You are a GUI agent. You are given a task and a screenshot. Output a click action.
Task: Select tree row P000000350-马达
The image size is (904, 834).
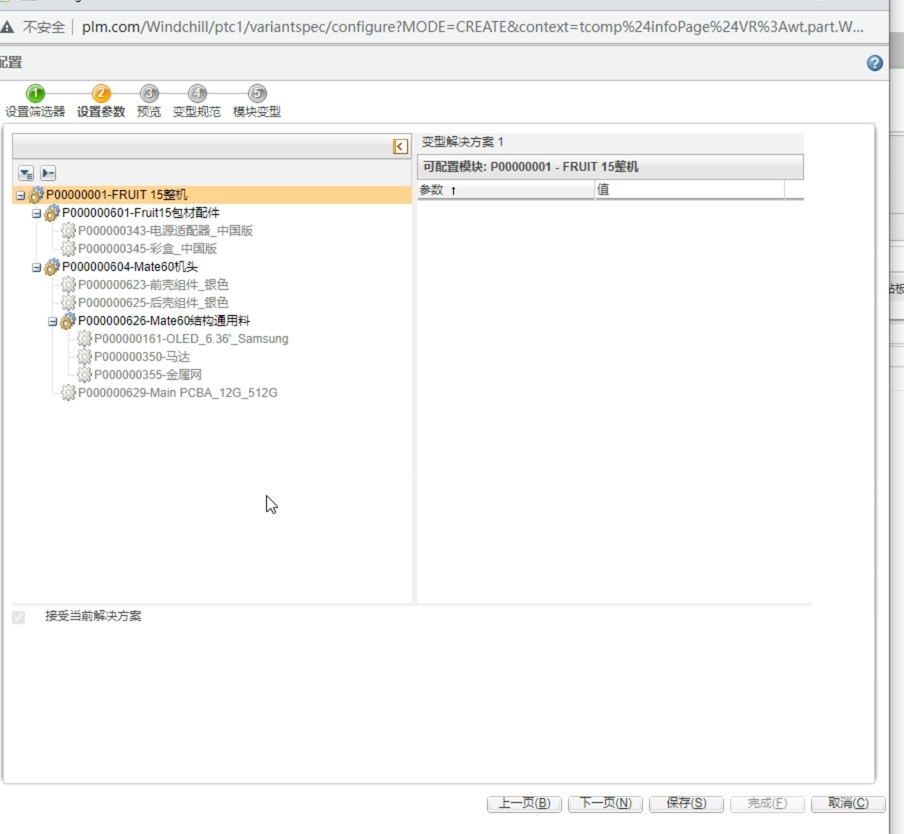pyautogui.click(x=142, y=357)
